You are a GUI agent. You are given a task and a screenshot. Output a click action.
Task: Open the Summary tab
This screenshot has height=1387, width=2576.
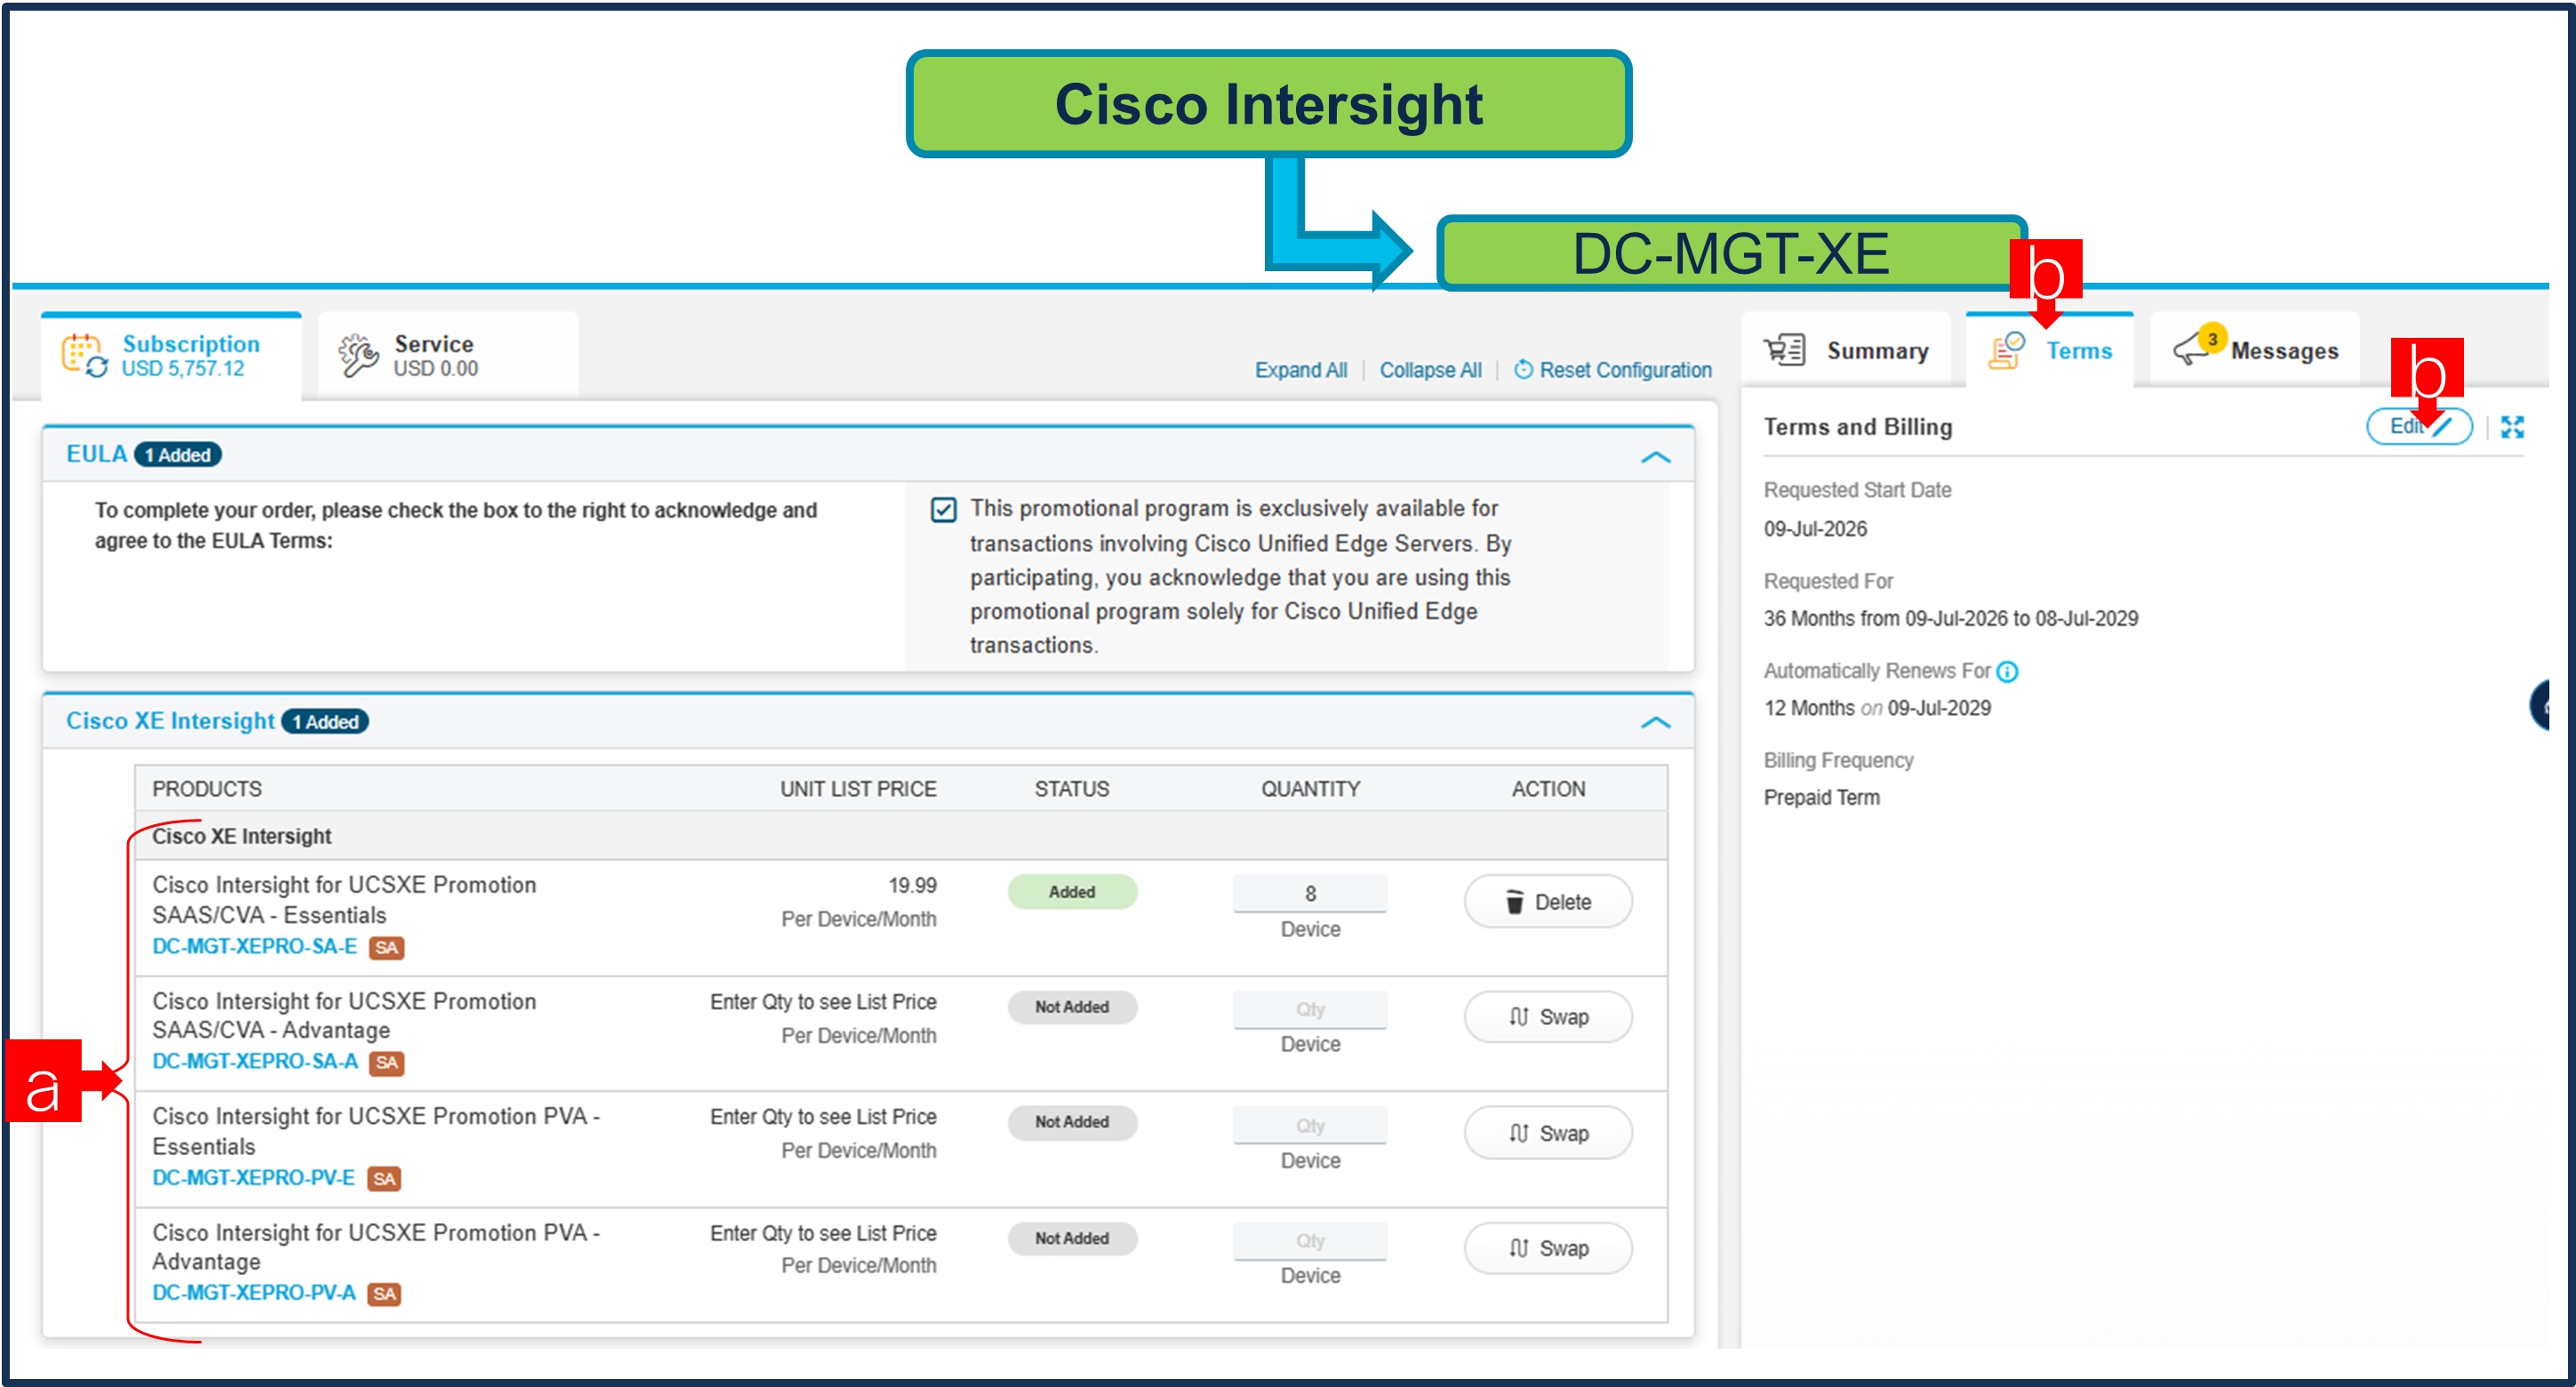pos(1845,350)
